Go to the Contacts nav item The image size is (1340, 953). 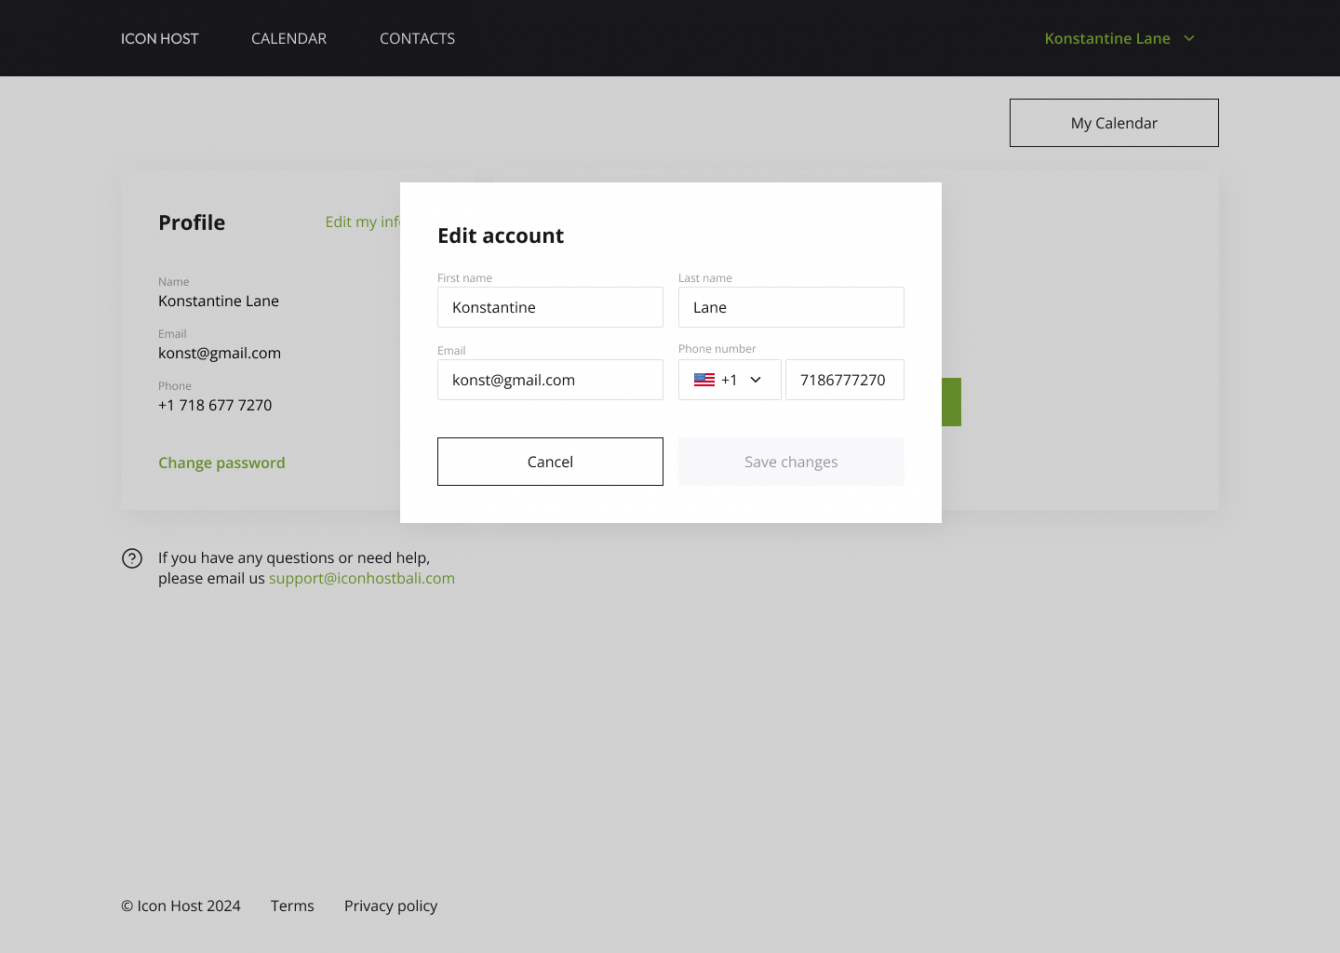coord(417,39)
